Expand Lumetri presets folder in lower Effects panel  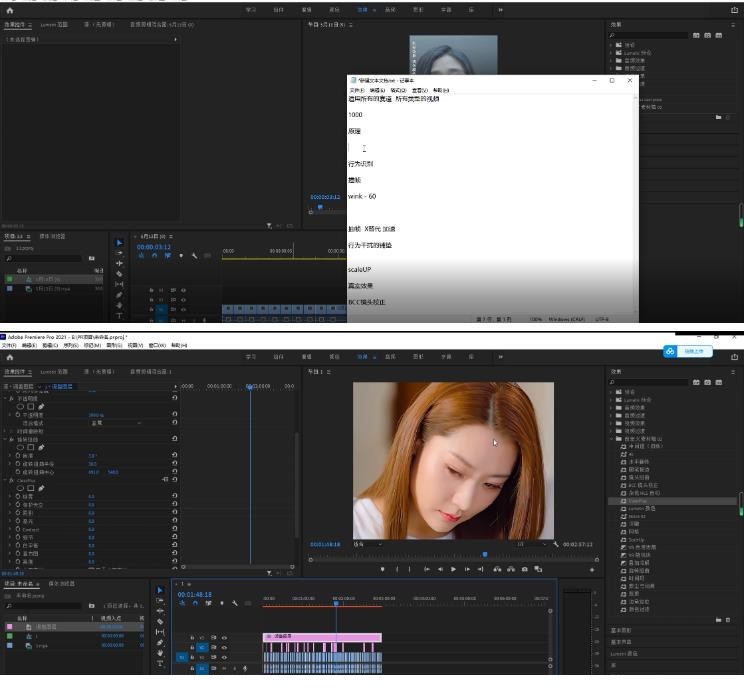[x=611, y=400]
